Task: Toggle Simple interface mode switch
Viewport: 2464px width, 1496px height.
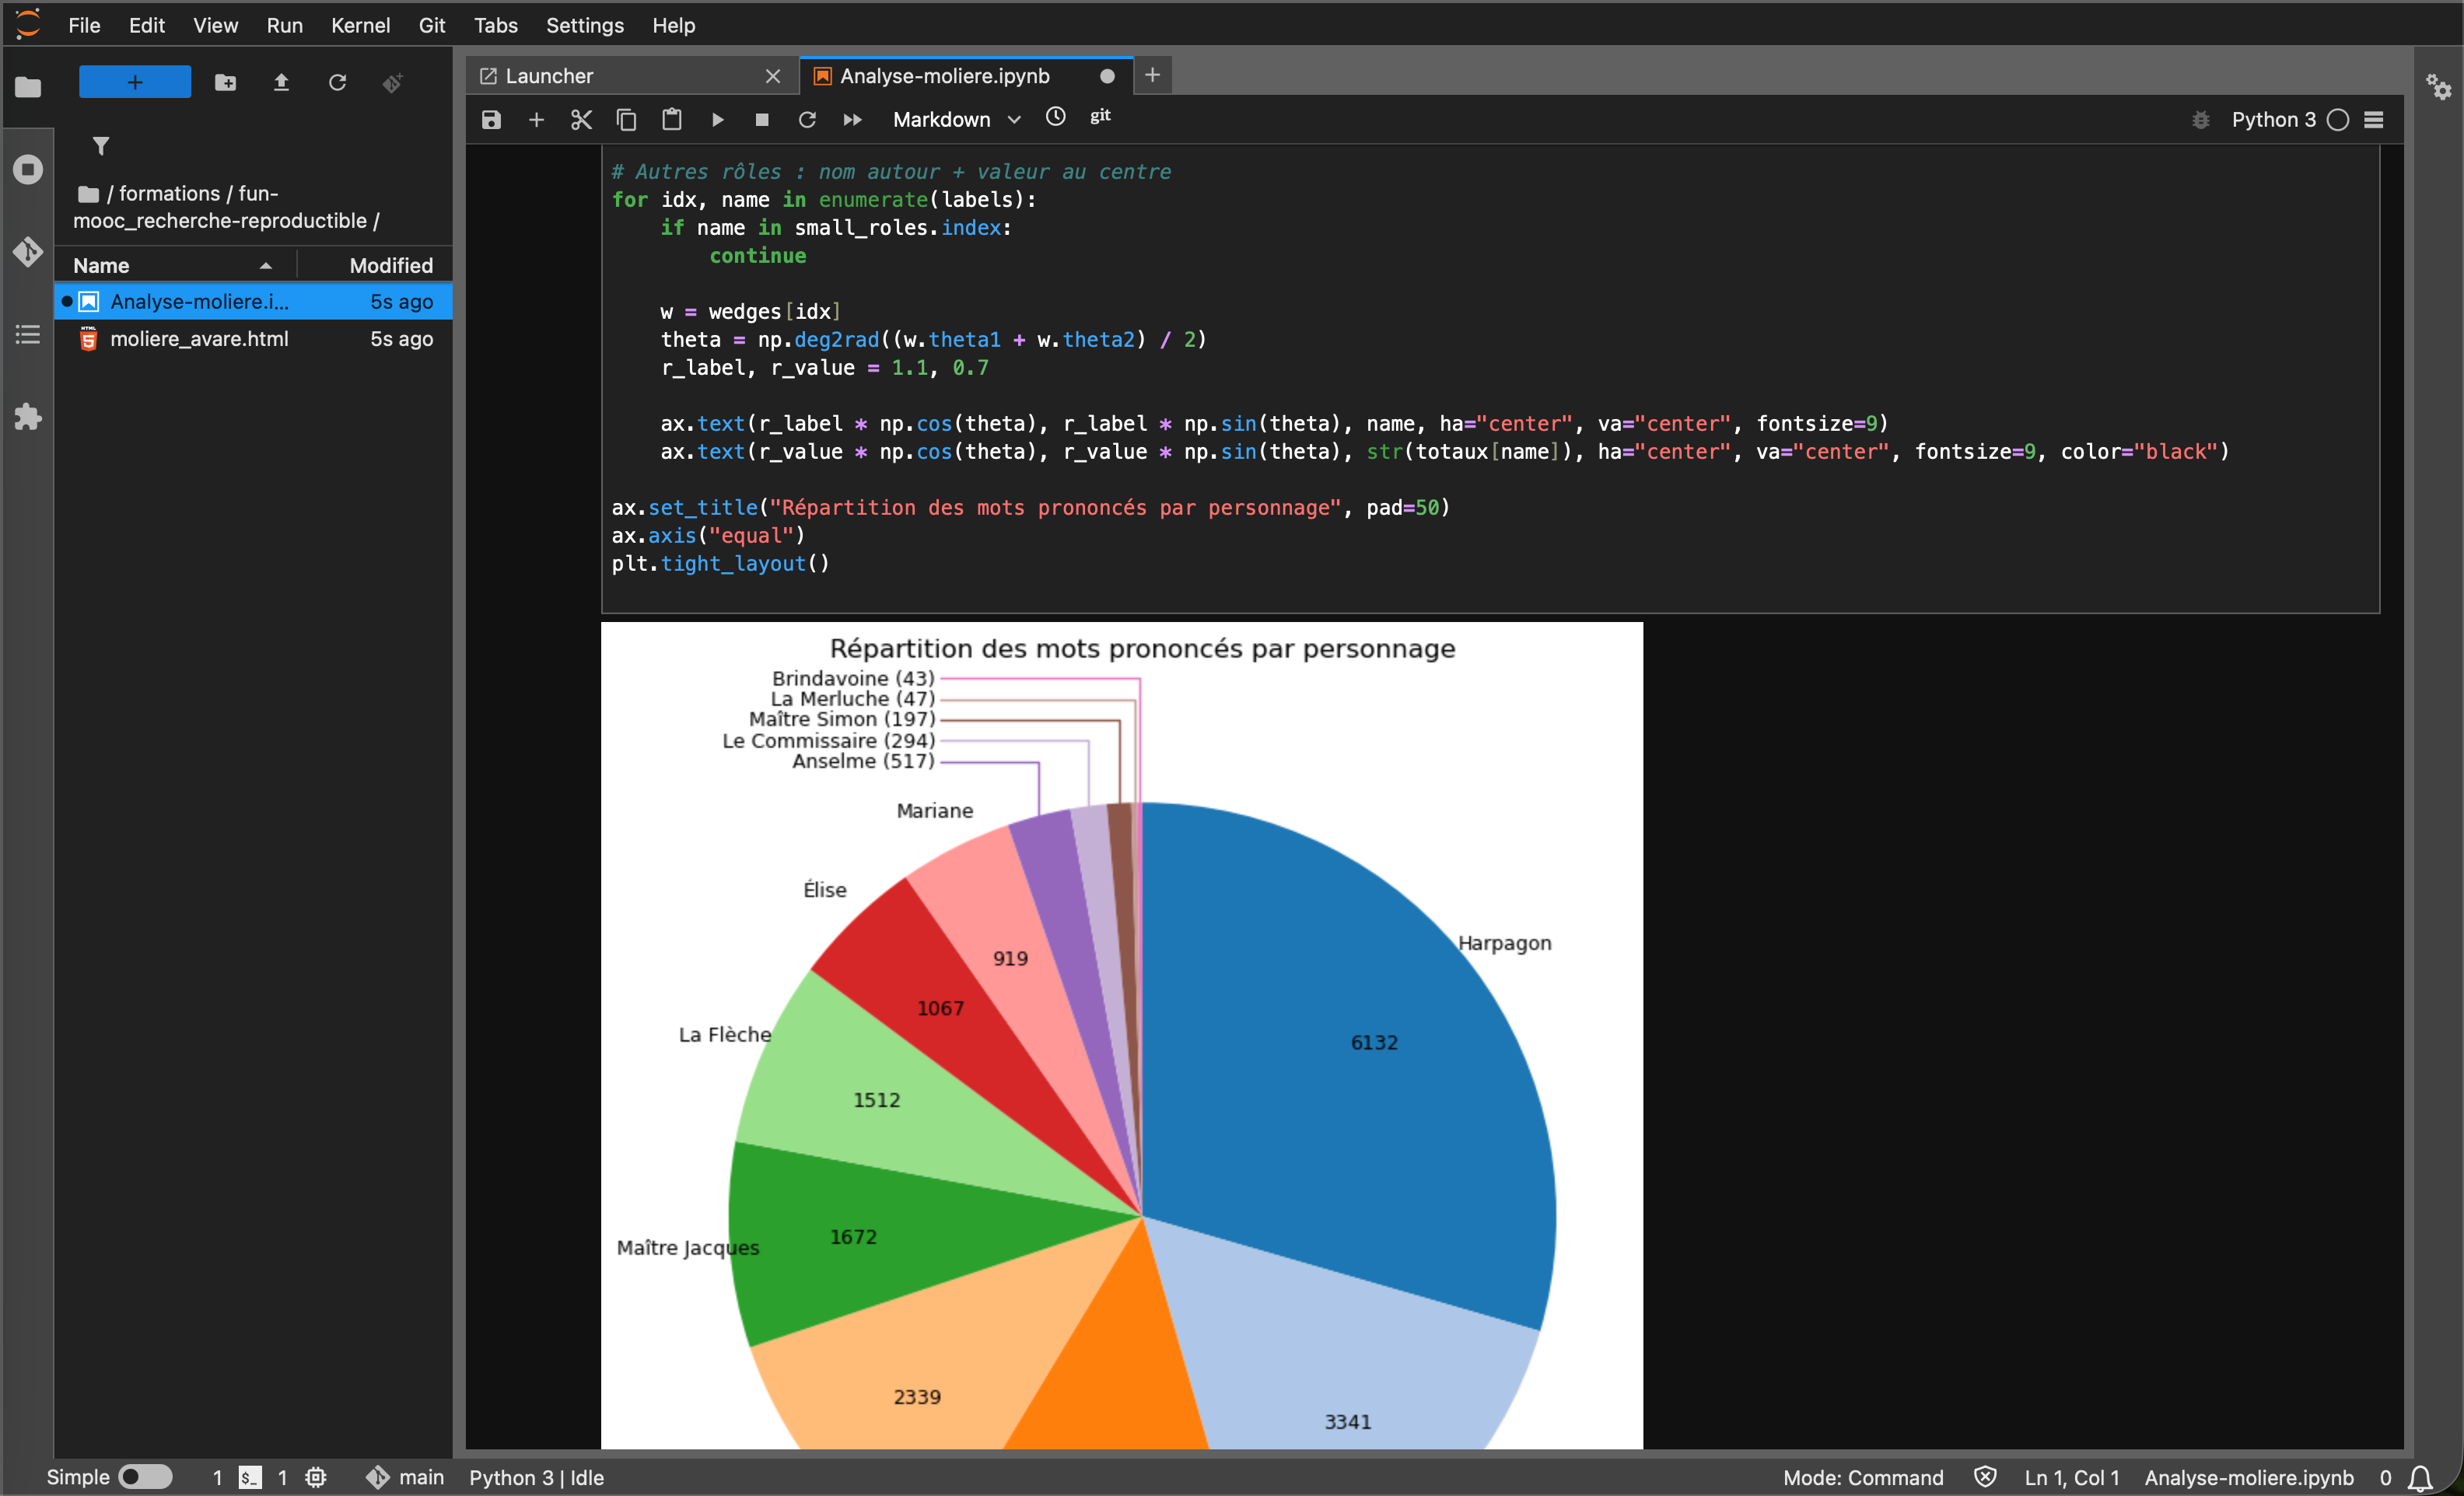Action: tap(145, 1477)
